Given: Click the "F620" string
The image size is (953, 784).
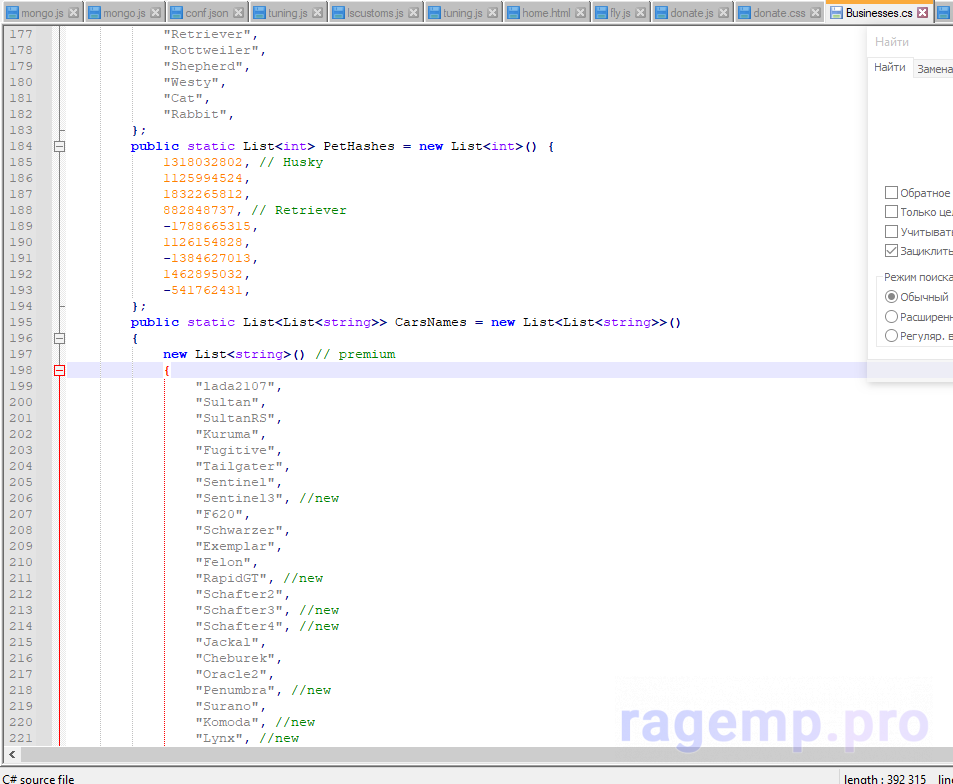Looking at the screenshot, I should pyautogui.click(x=219, y=514).
